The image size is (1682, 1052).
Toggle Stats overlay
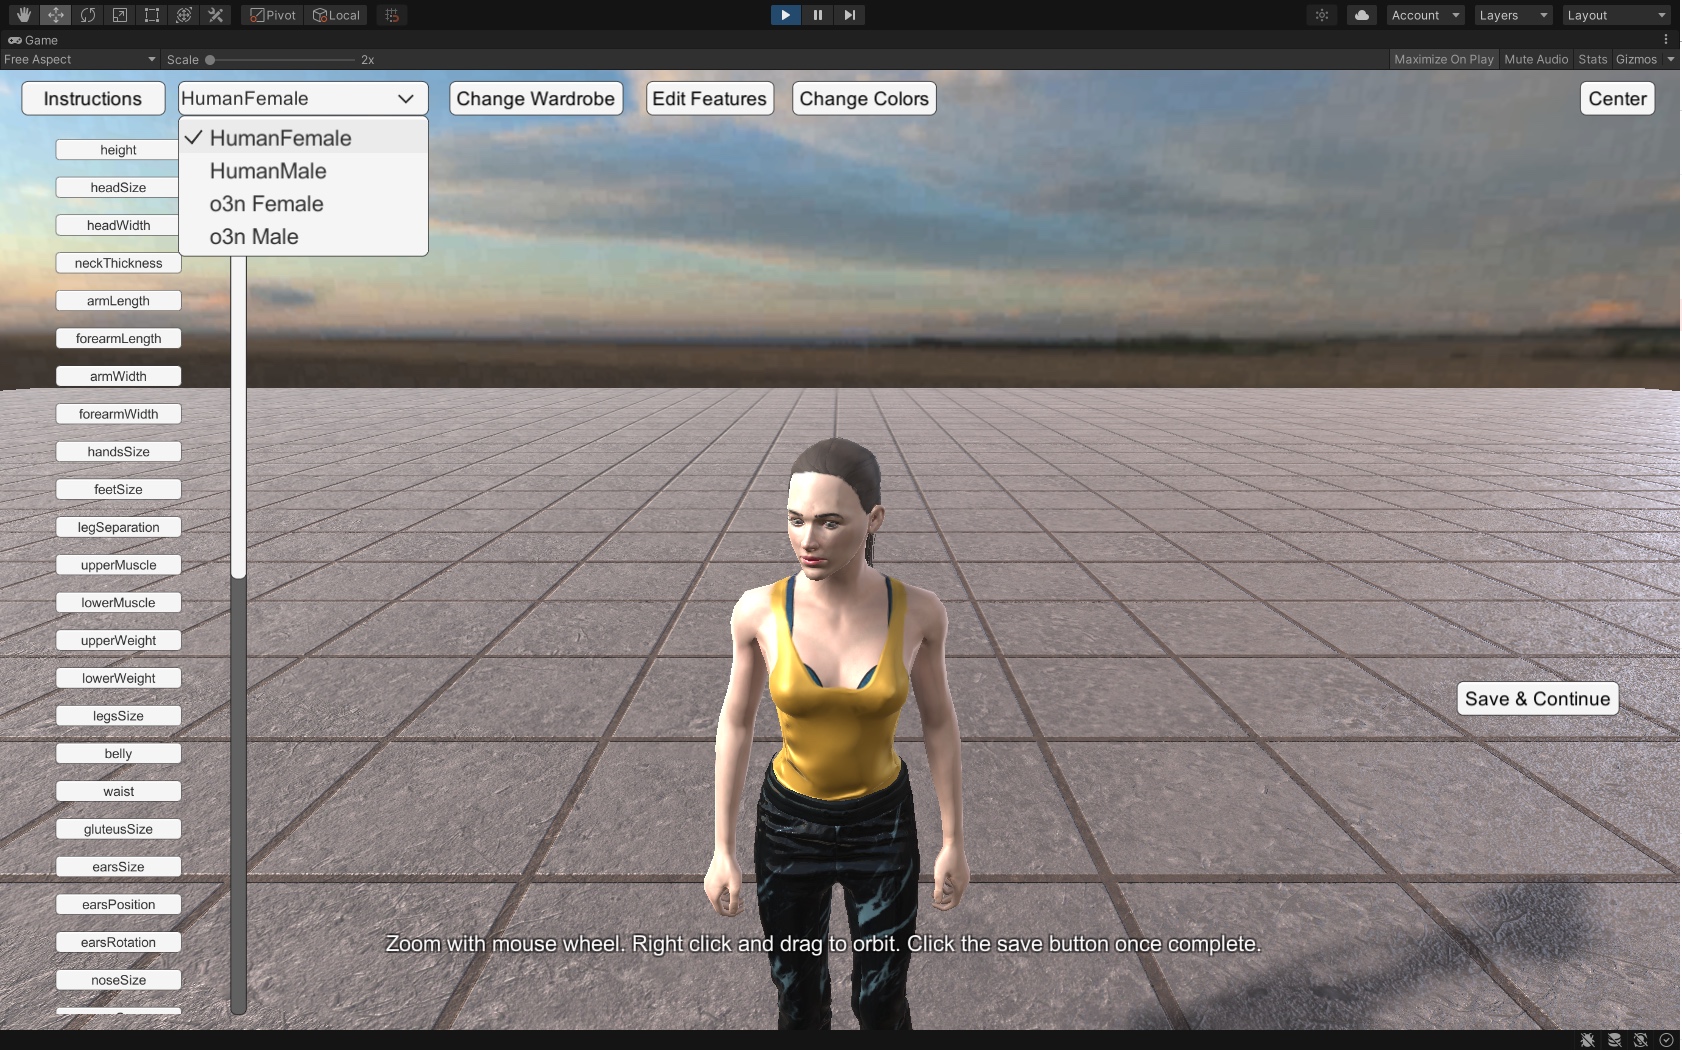click(x=1593, y=59)
